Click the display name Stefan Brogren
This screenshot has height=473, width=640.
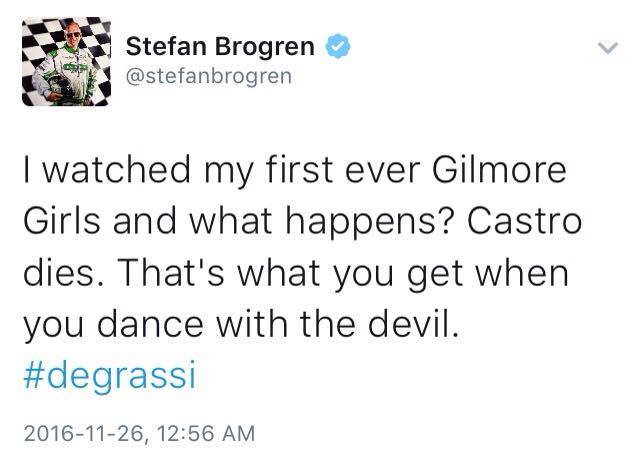(x=220, y=46)
